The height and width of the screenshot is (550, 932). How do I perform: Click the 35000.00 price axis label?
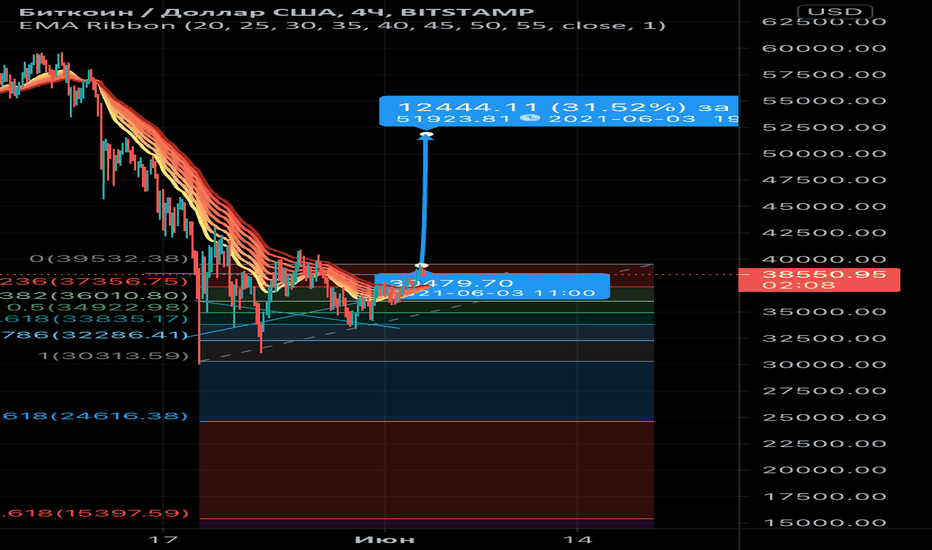(824, 312)
